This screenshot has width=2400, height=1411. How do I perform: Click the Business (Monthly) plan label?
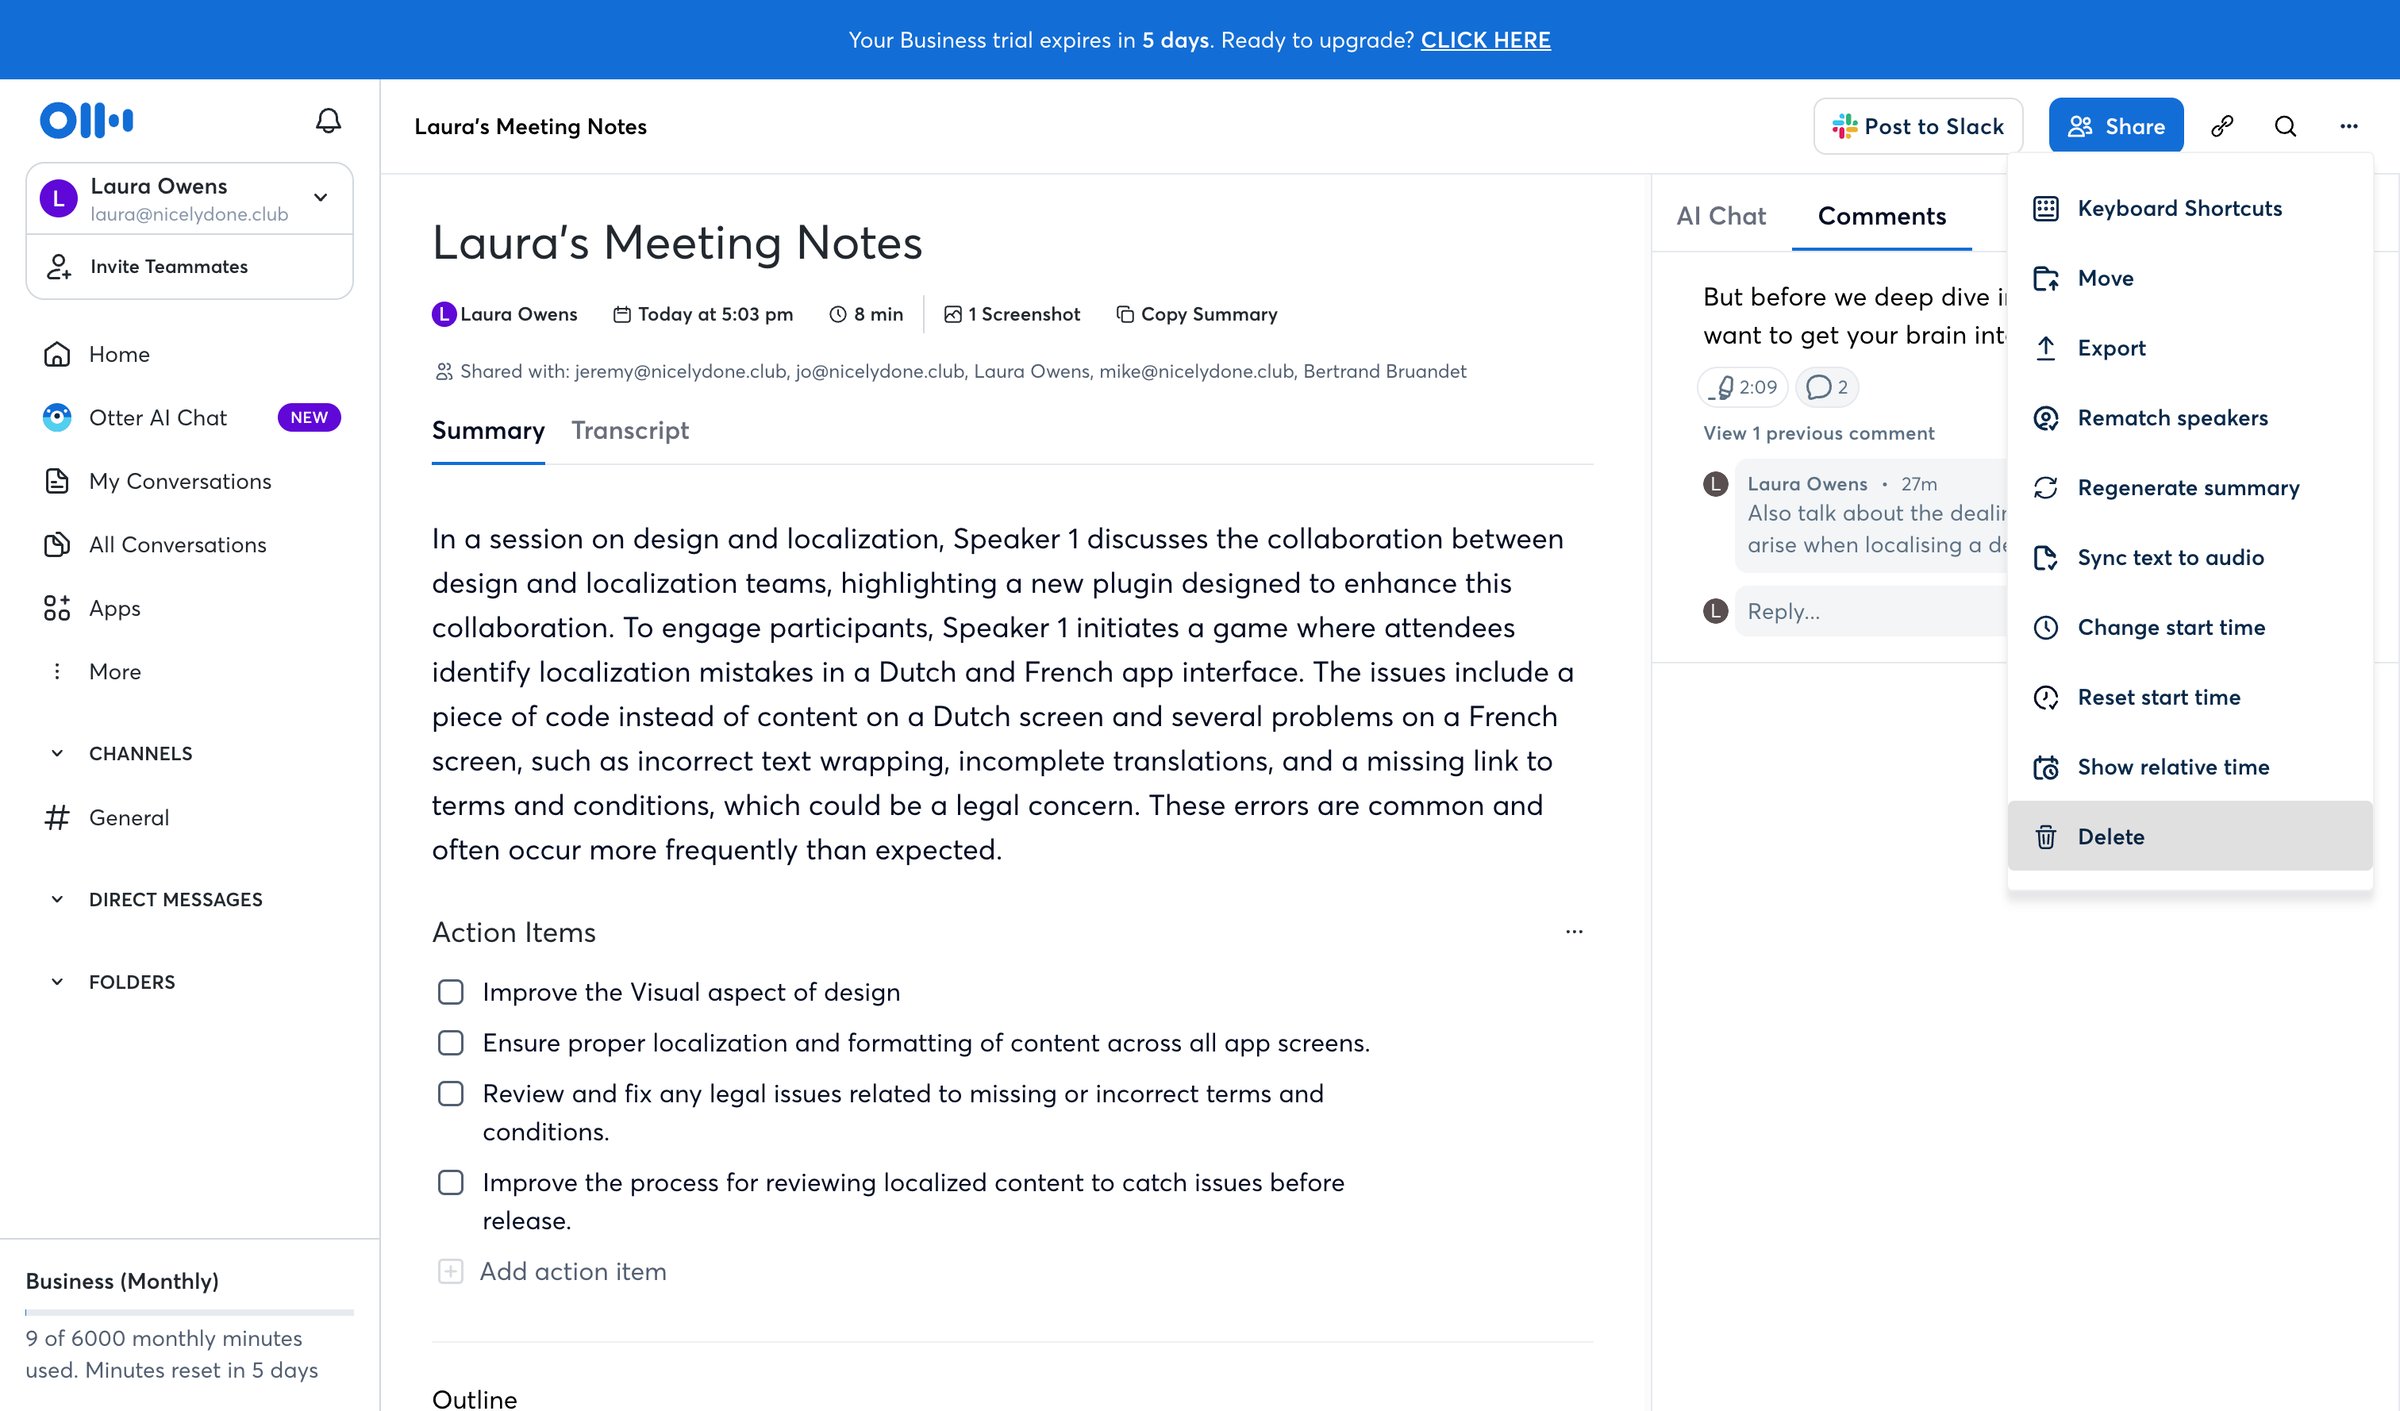point(122,1281)
